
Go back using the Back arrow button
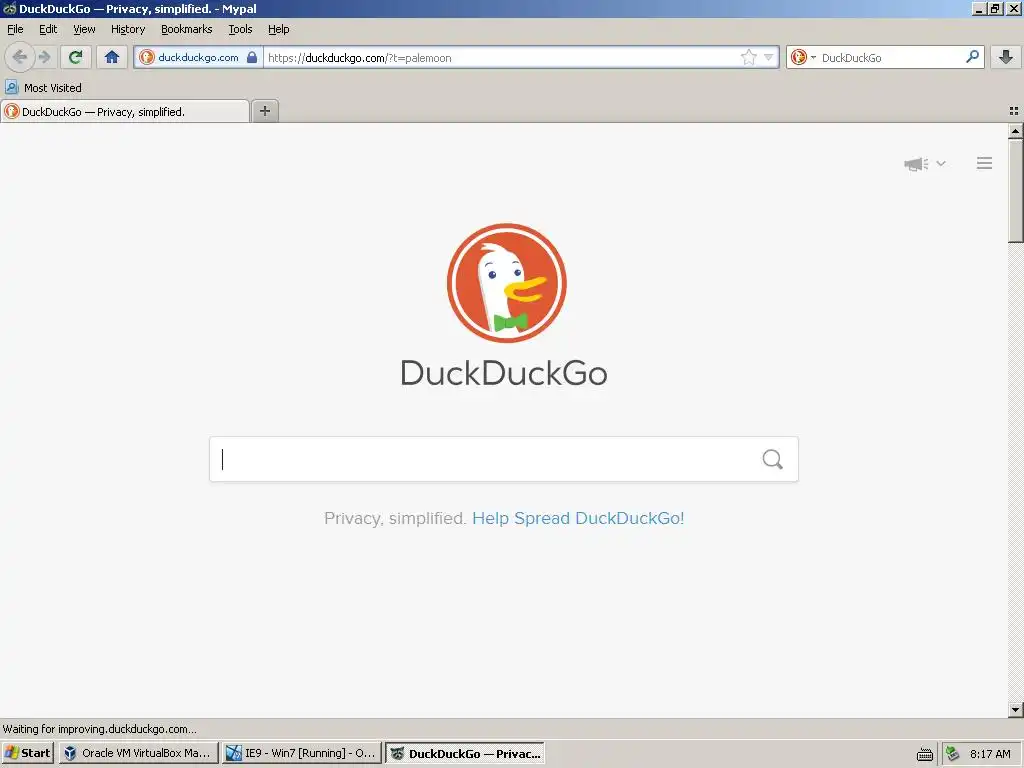pyautogui.click(x=20, y=57)
